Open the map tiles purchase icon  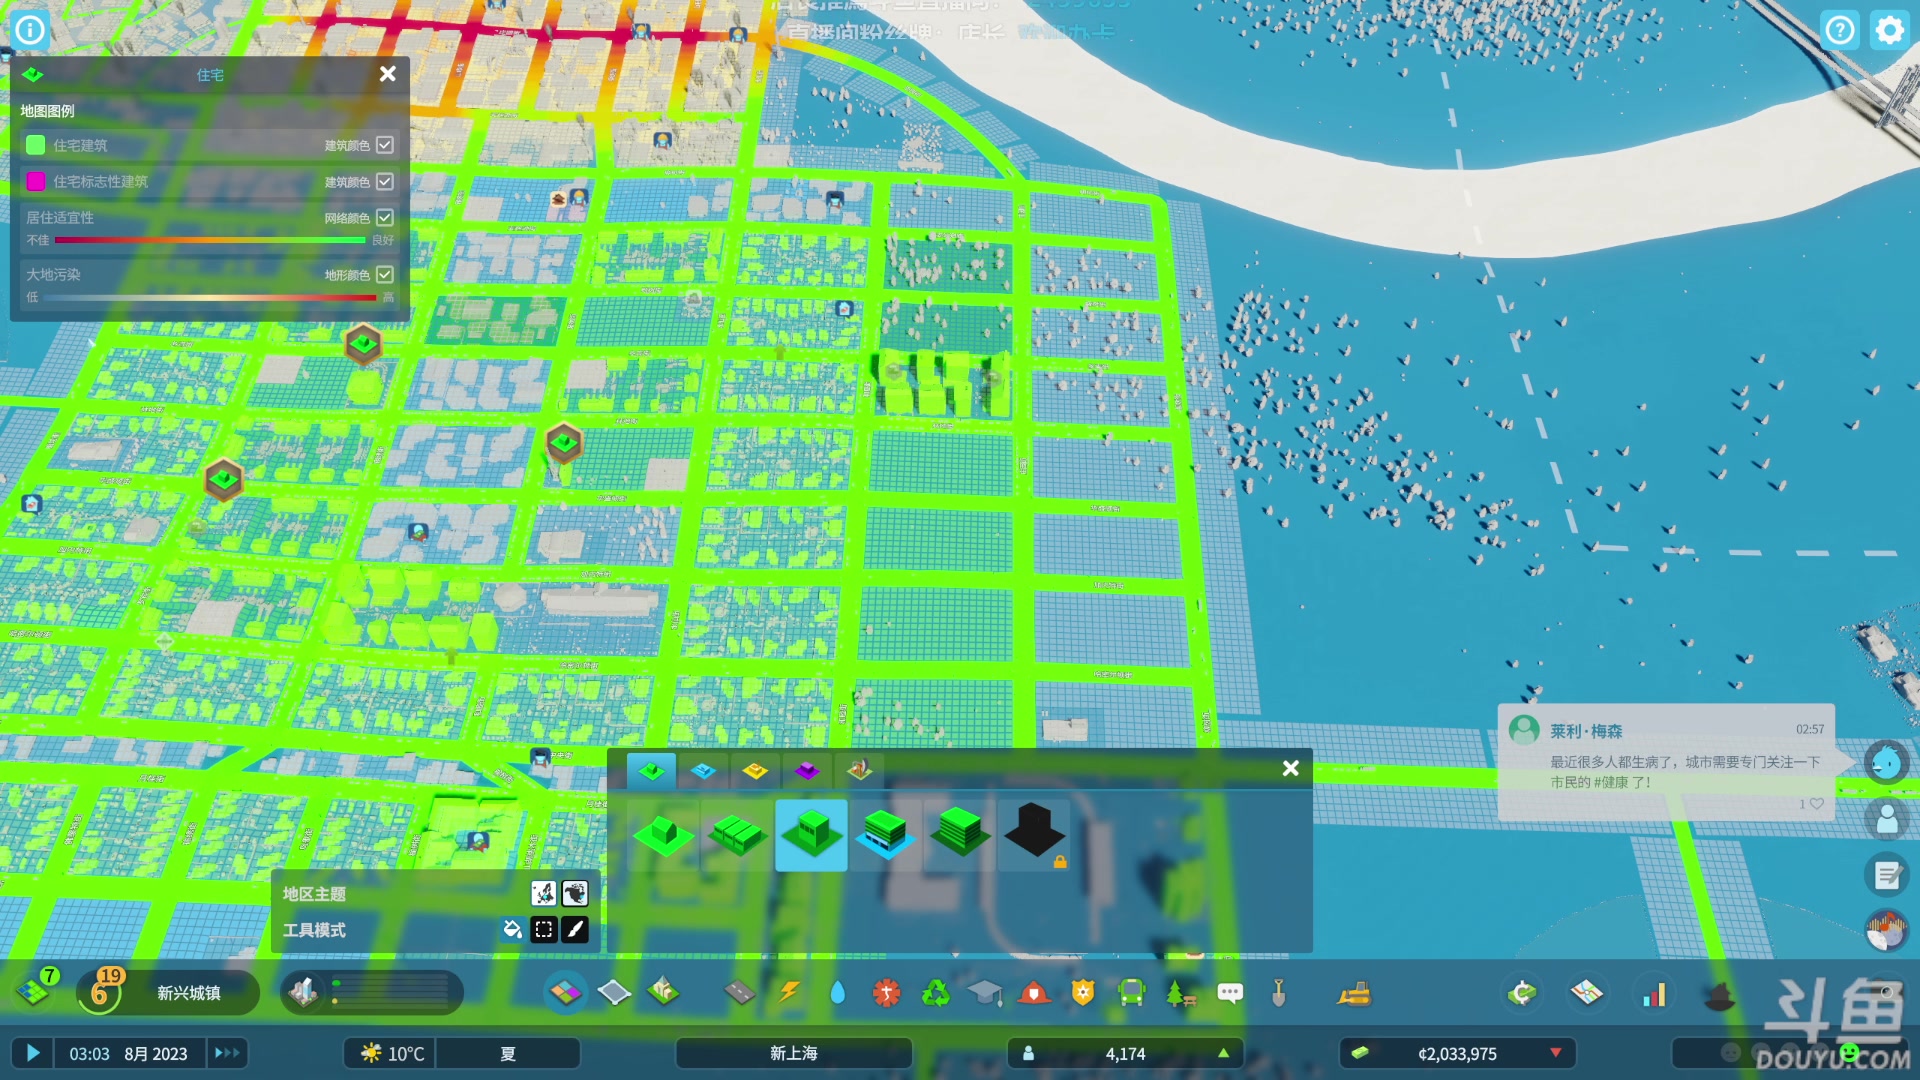[x=1587, y=993]
